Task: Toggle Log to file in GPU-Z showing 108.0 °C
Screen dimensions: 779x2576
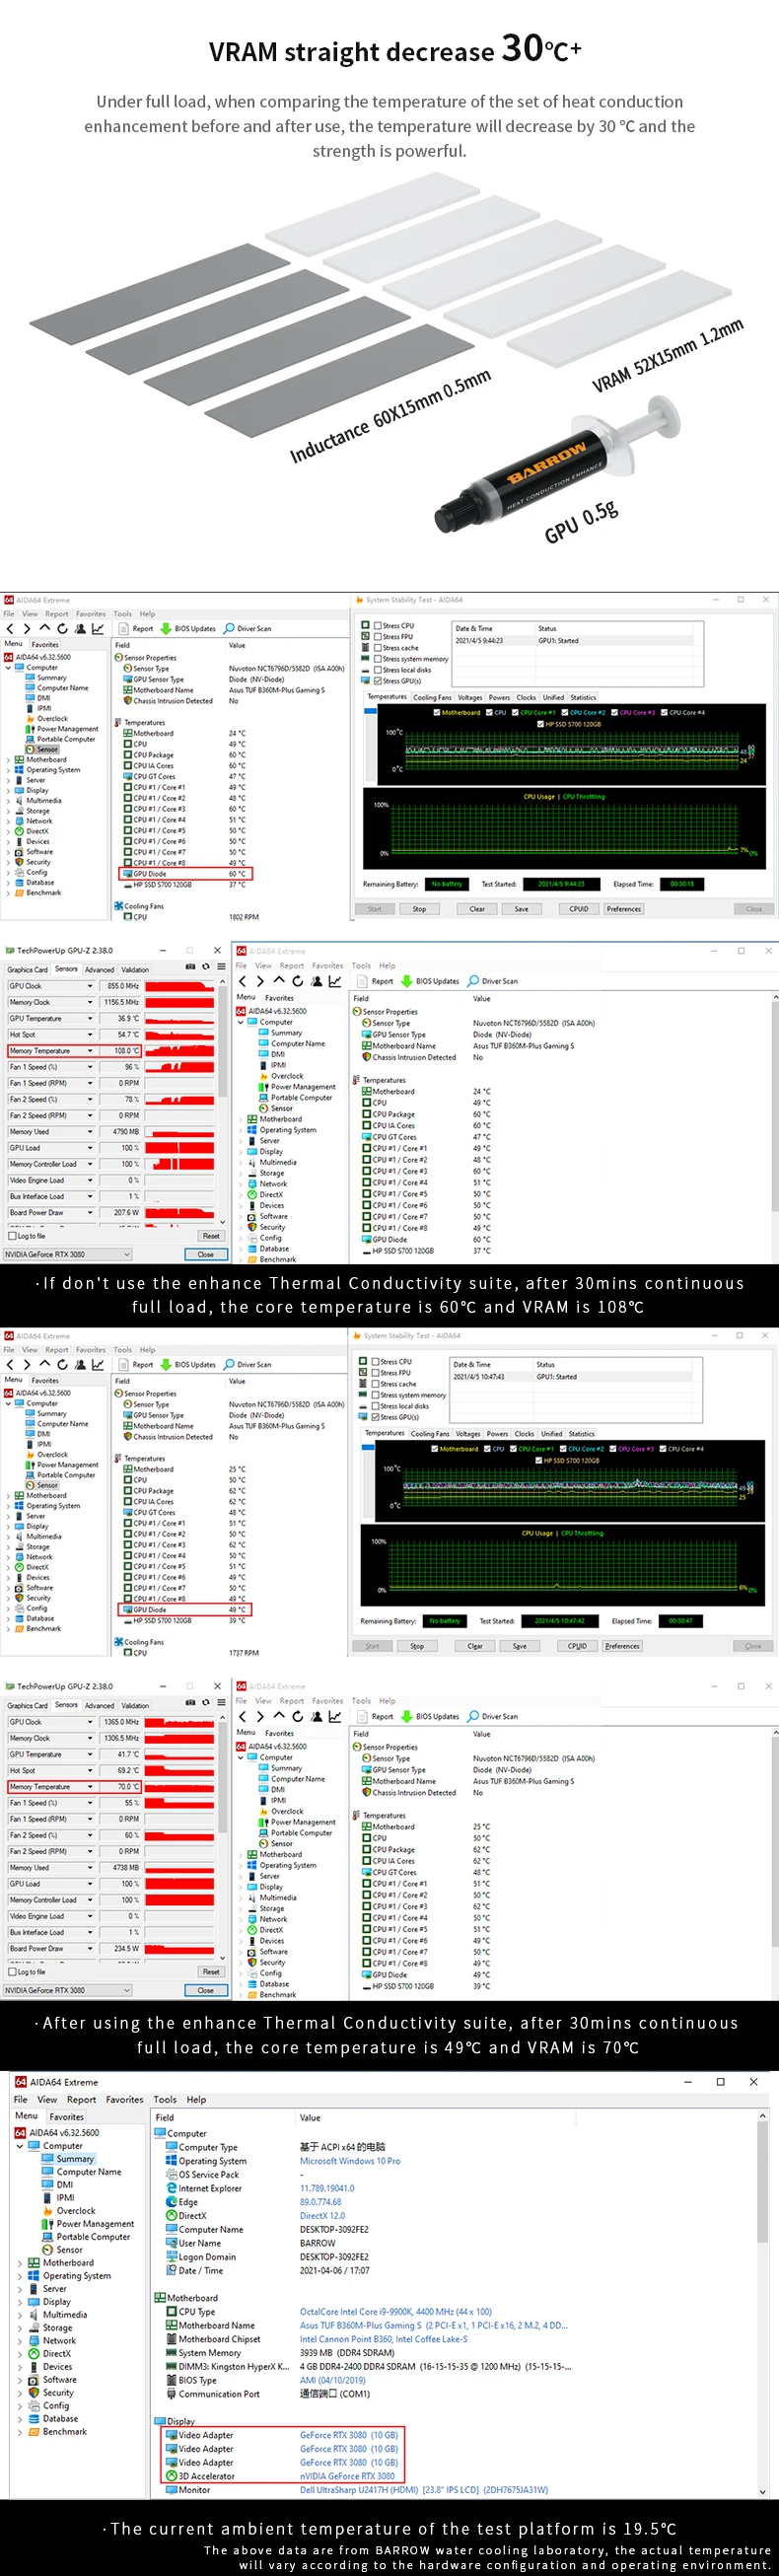Action: [x=11, y=1236]
